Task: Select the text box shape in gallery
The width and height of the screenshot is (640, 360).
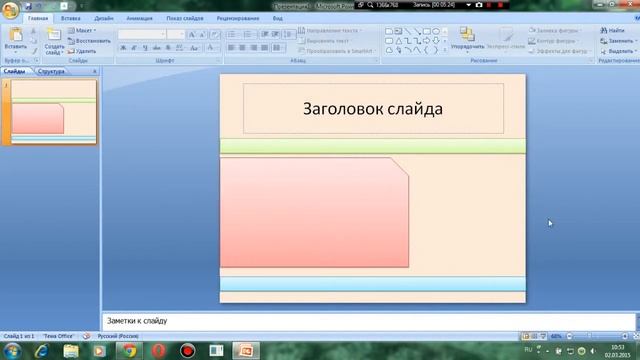Action: pyautogui.click(x=398, y=31)
